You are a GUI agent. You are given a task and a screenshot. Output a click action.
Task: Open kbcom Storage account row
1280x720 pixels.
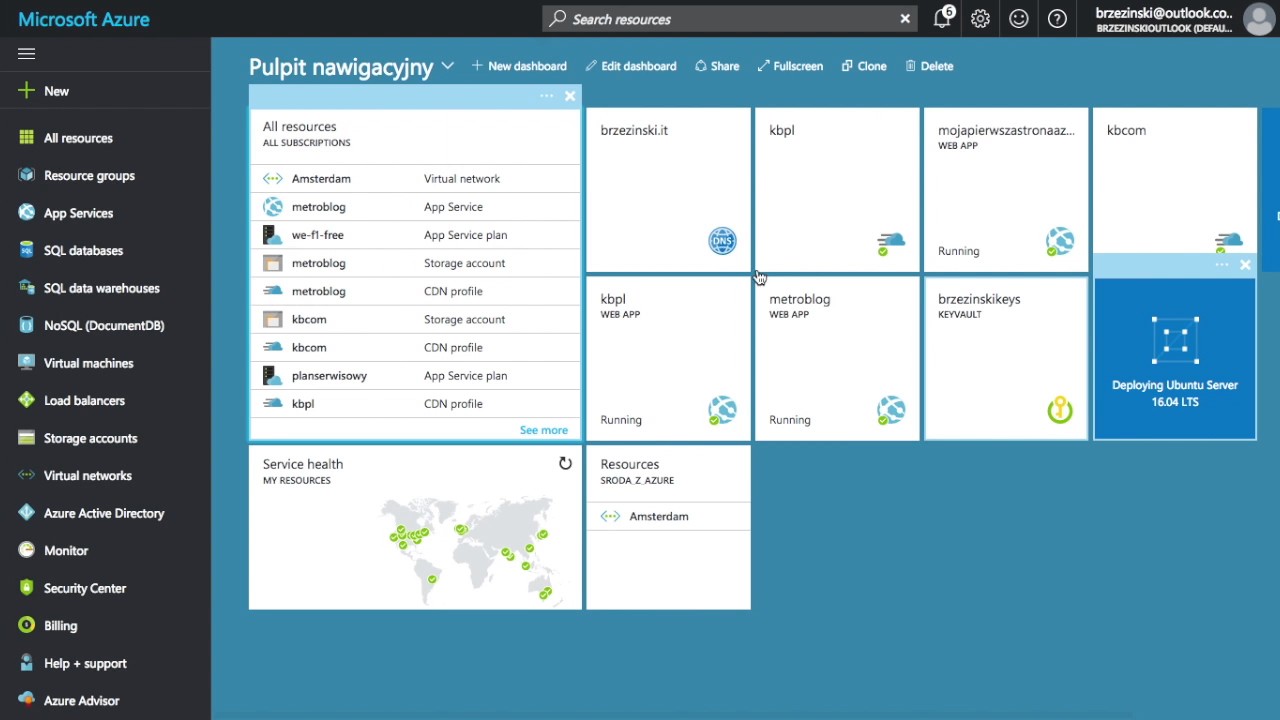[415, 319]
